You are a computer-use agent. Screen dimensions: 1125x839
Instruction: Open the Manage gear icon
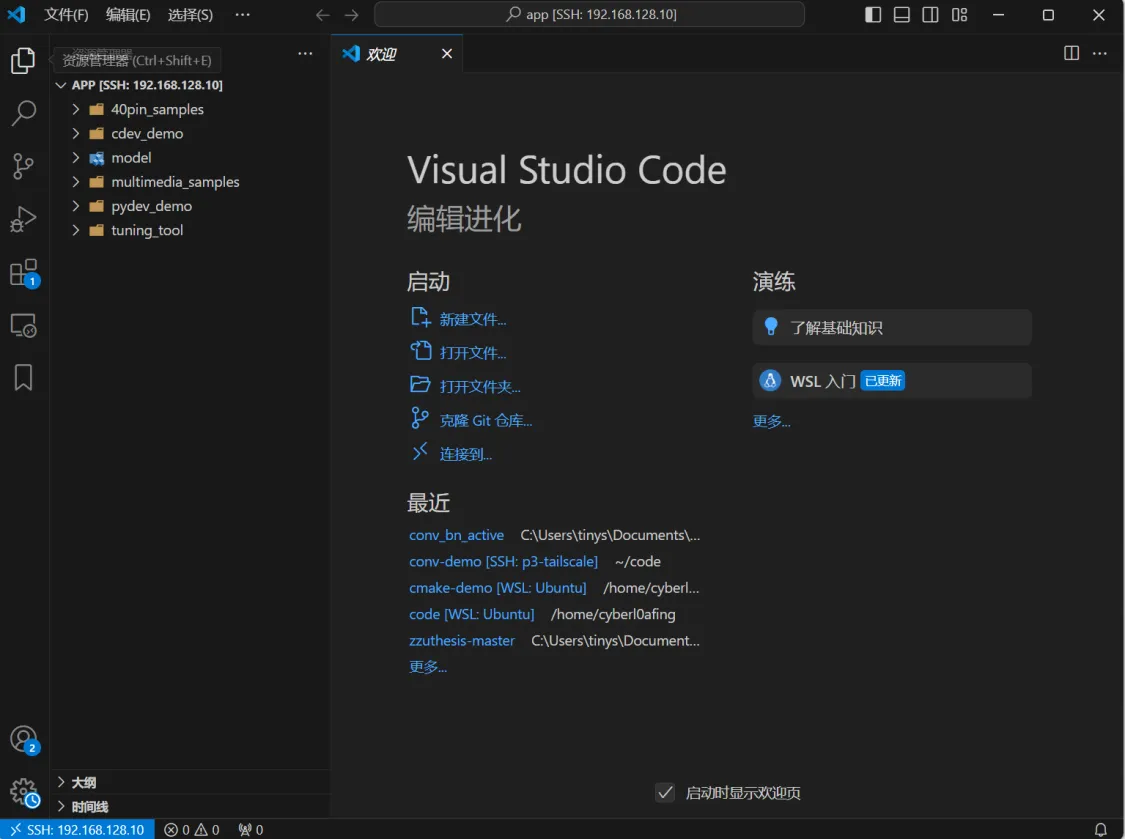24,792
